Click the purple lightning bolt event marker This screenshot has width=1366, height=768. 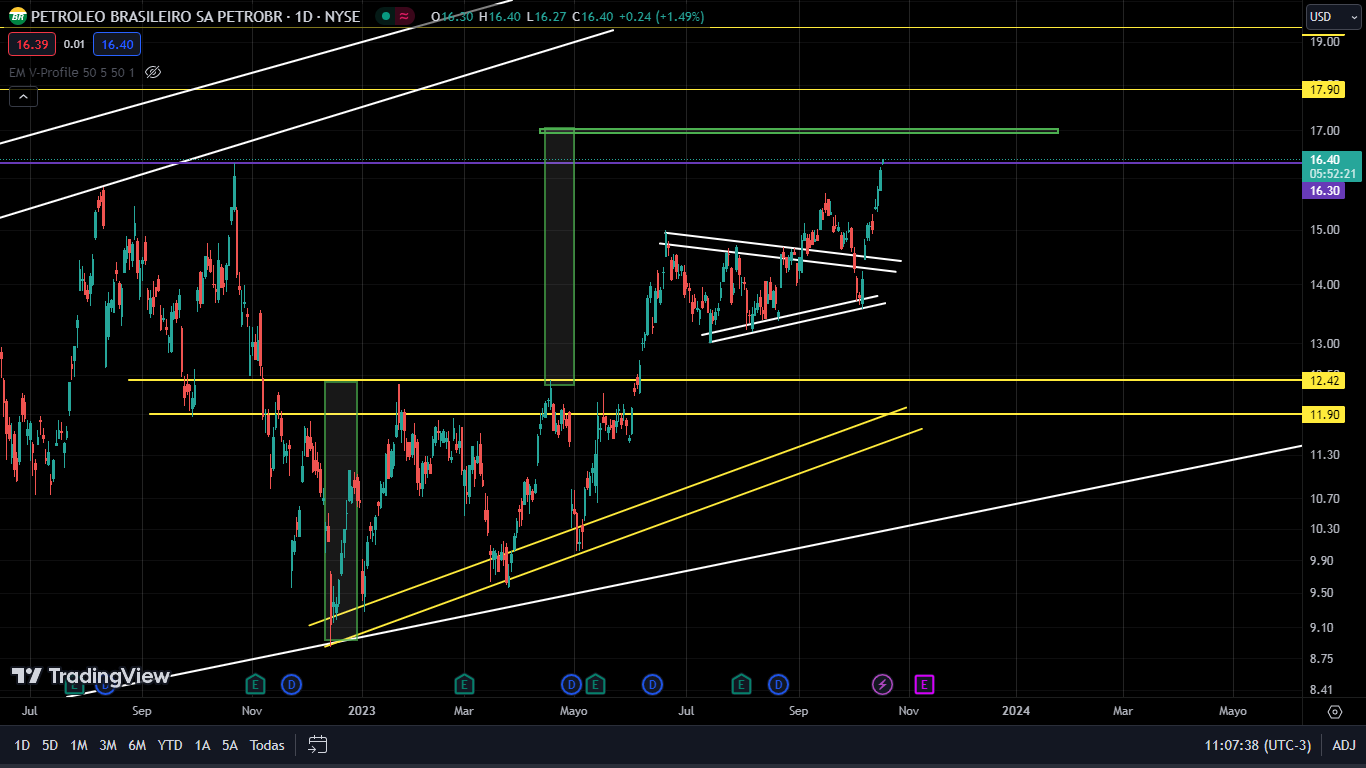click(882, 684)
